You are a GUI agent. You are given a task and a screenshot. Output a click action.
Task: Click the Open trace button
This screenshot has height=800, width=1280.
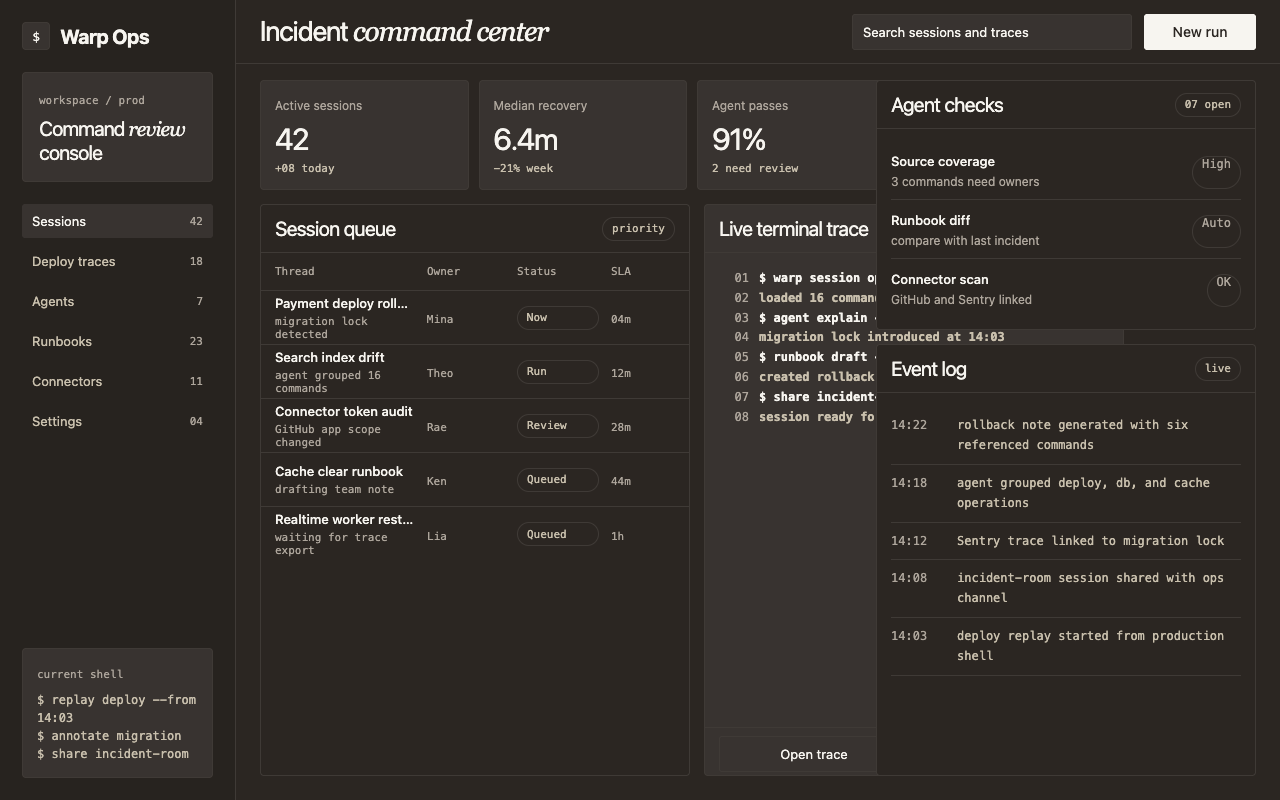[798, 755]
